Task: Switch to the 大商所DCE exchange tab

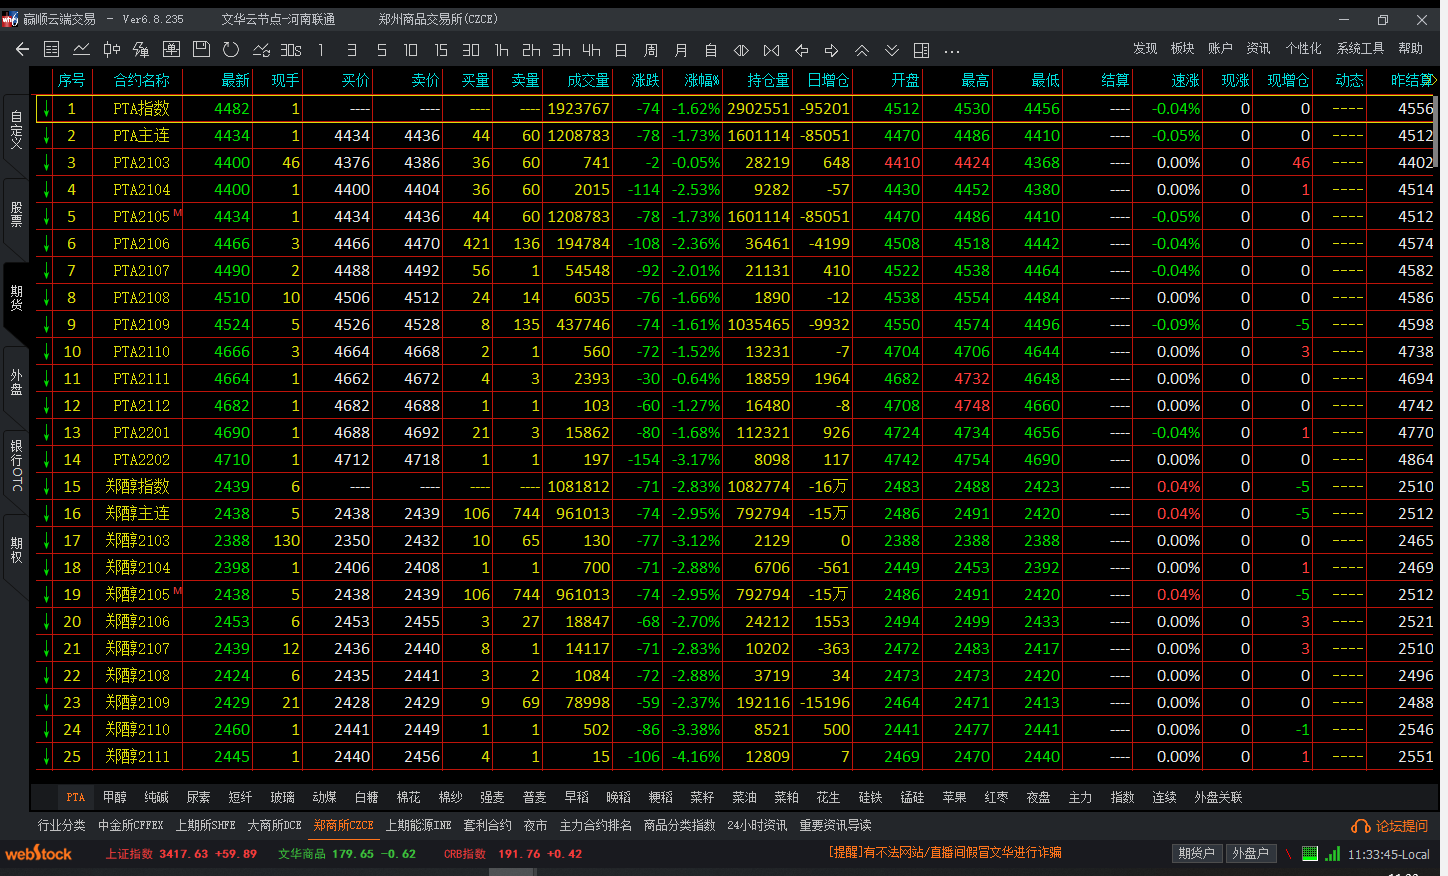Action: (274, 825)
